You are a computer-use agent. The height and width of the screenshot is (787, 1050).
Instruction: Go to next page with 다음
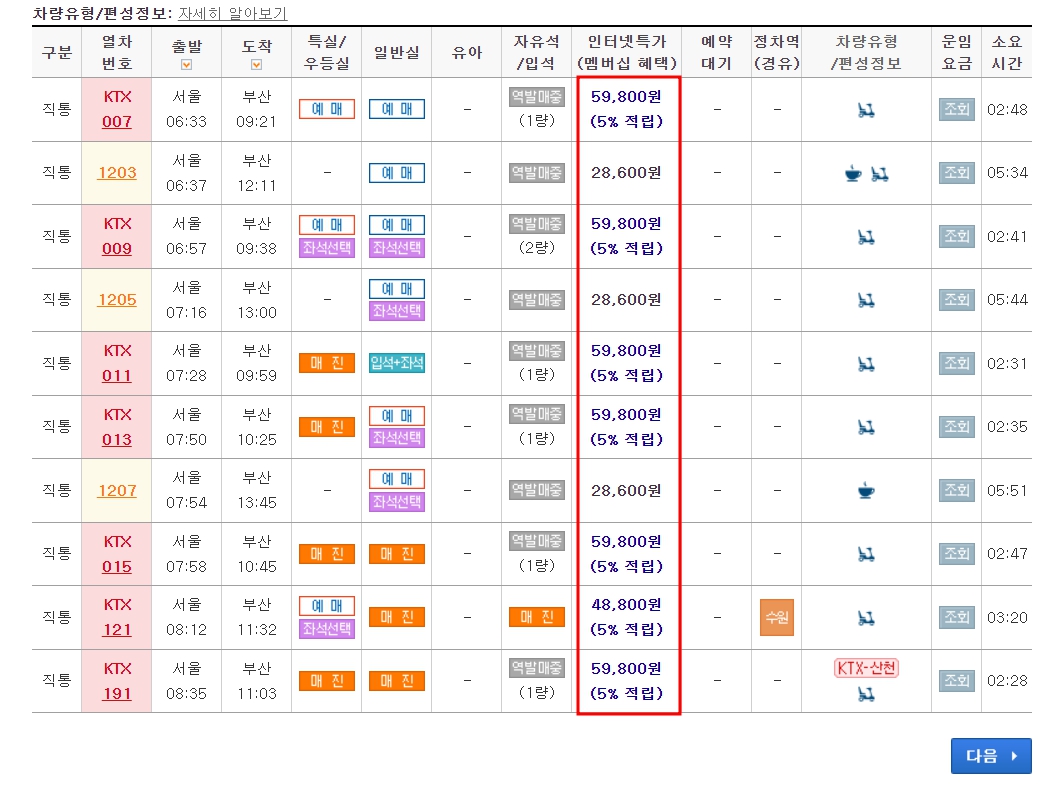[991, 756]
